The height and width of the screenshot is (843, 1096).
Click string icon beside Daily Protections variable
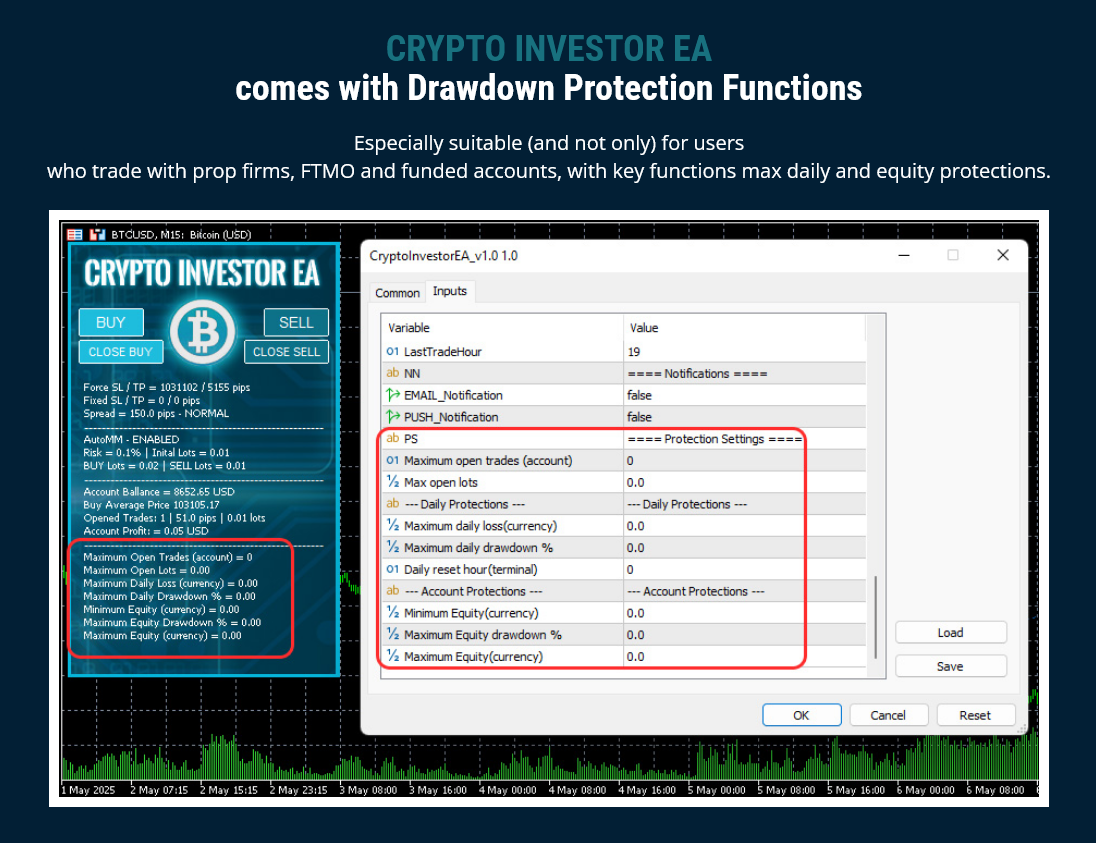(393, 503)
